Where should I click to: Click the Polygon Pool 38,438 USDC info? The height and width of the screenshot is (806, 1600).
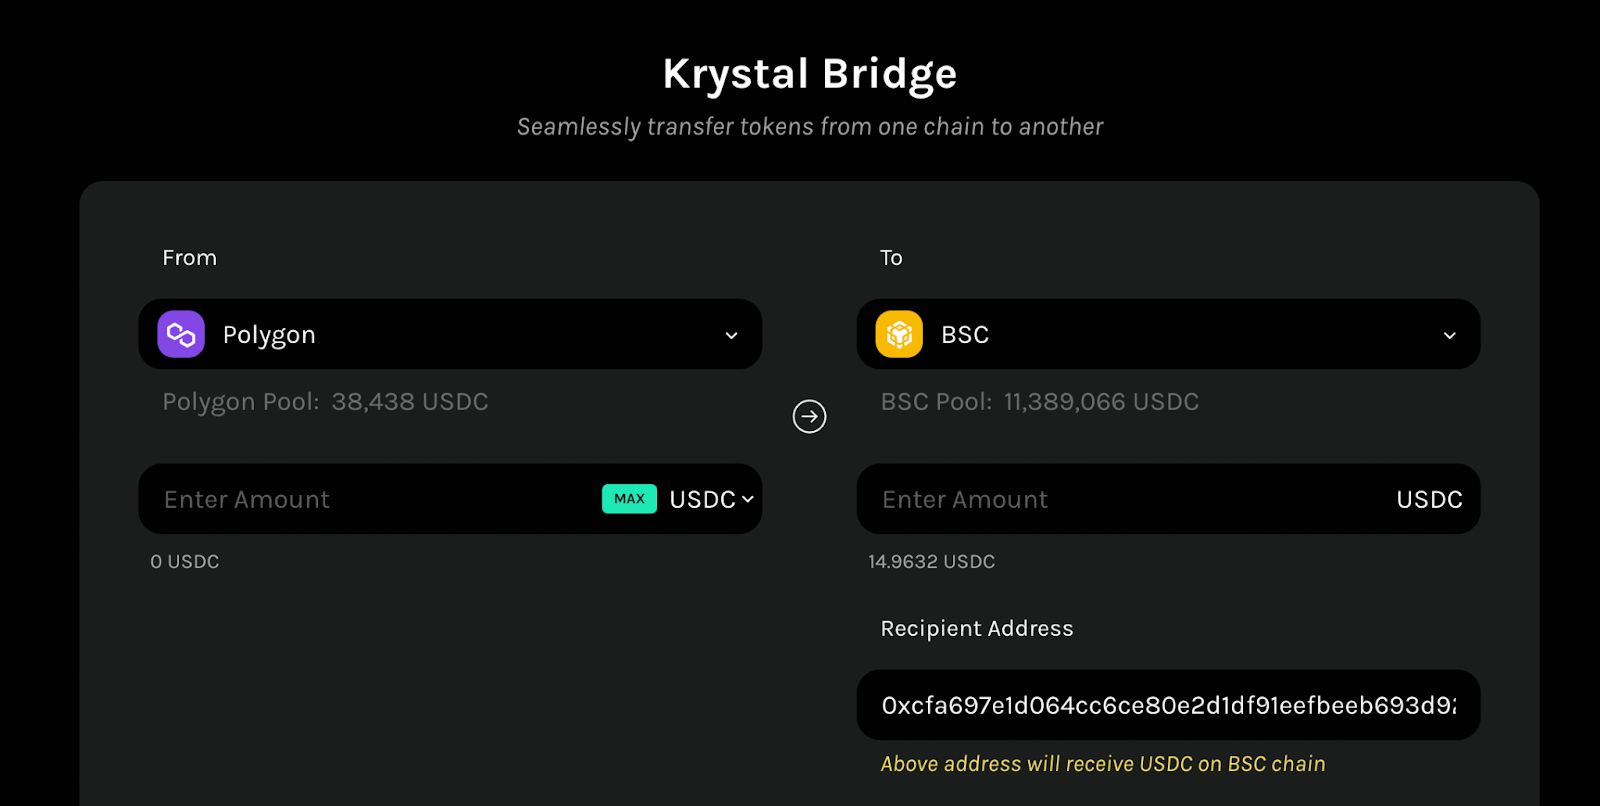click(325, 402)
